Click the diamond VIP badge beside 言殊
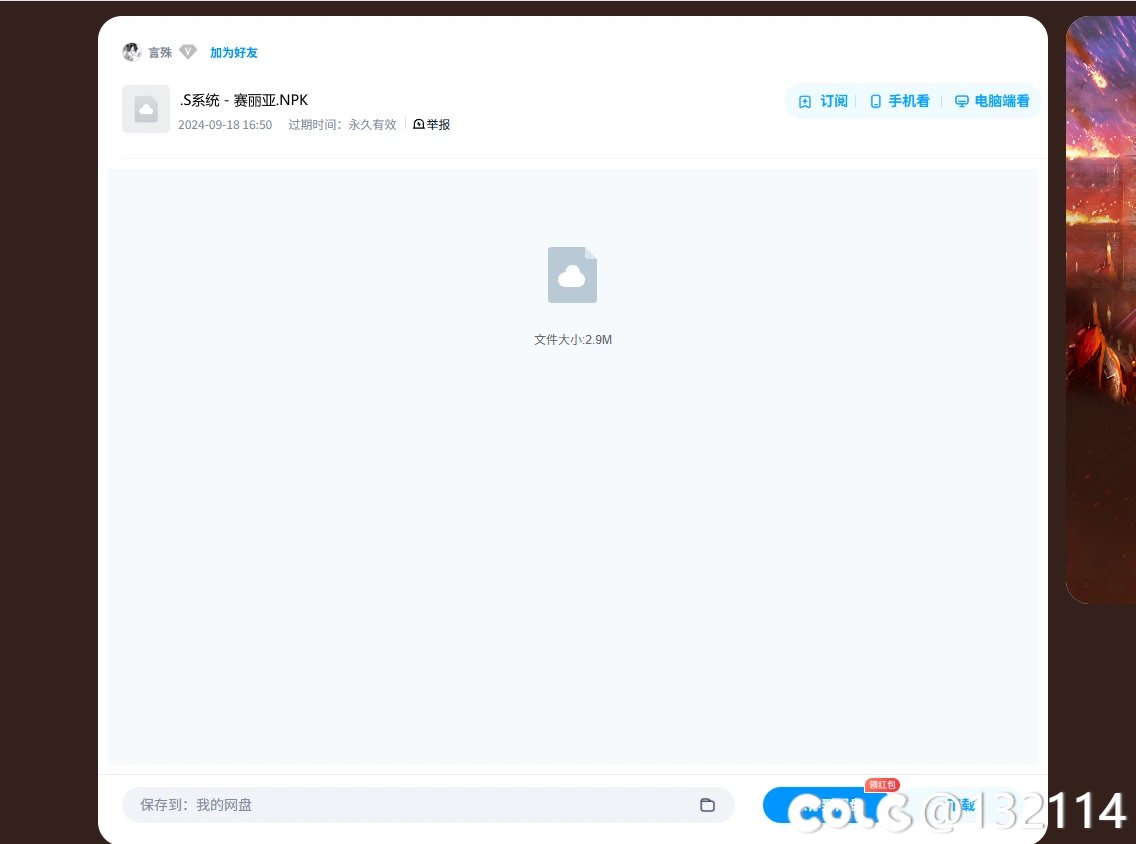The image size is (1136, 844). coord(188,52)
